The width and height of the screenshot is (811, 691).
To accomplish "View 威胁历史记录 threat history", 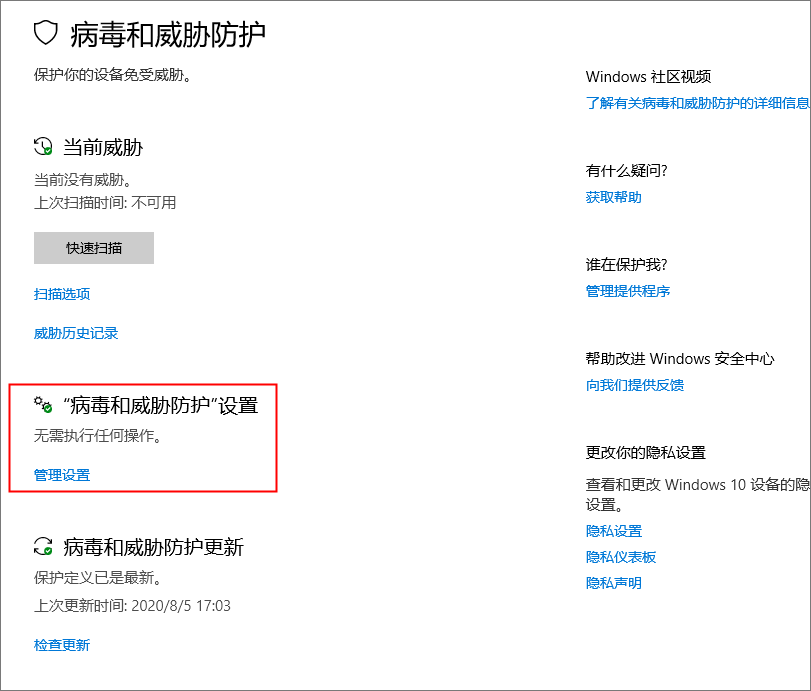I will click(x=76, y=333).
